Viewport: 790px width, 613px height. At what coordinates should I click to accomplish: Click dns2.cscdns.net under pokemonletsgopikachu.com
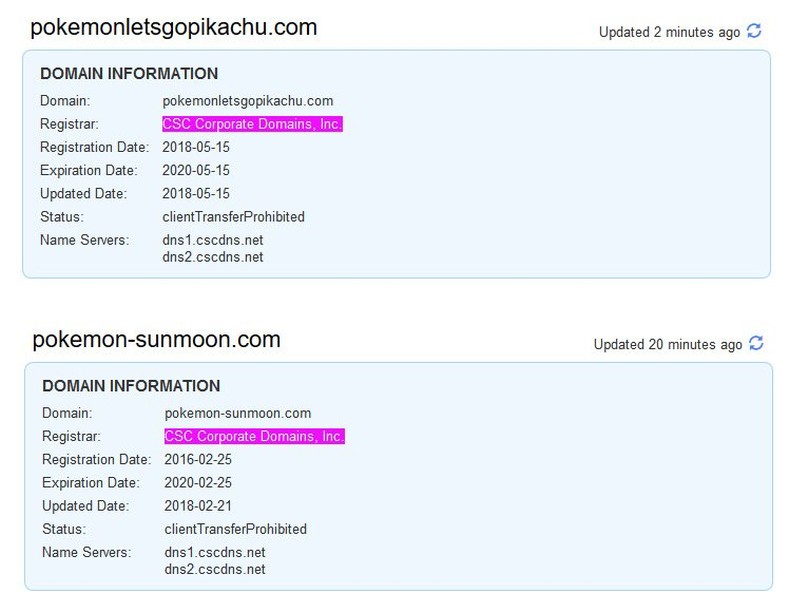pos(212,257)
